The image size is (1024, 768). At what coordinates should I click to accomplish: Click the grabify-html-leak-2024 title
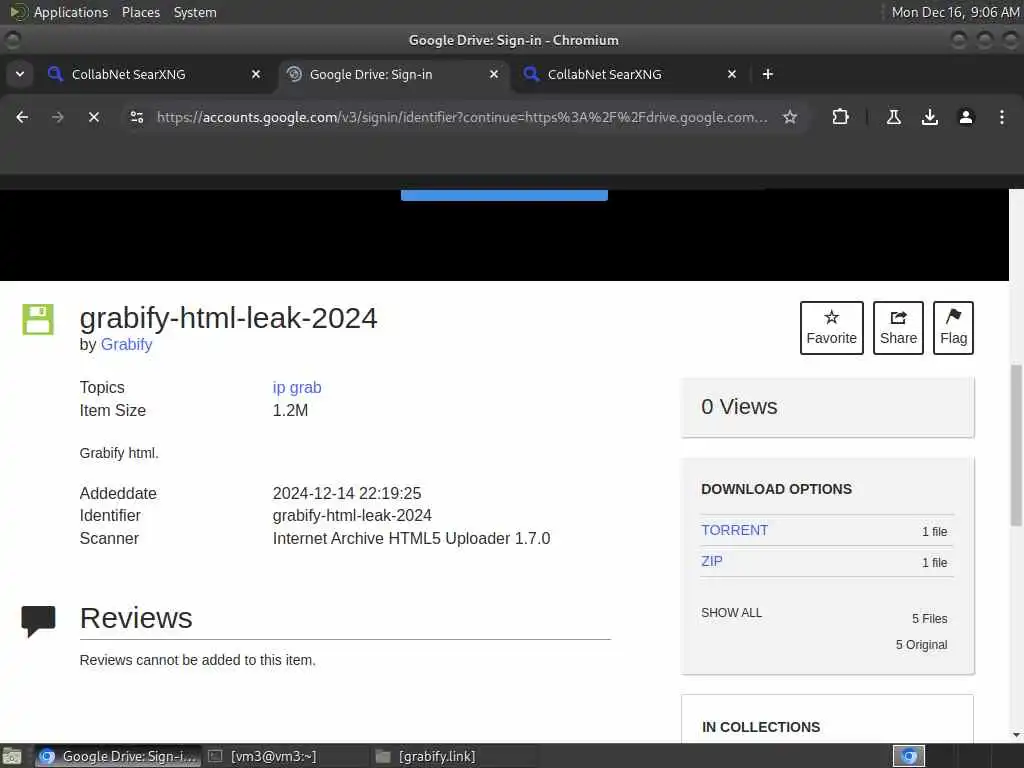[229, 318]
